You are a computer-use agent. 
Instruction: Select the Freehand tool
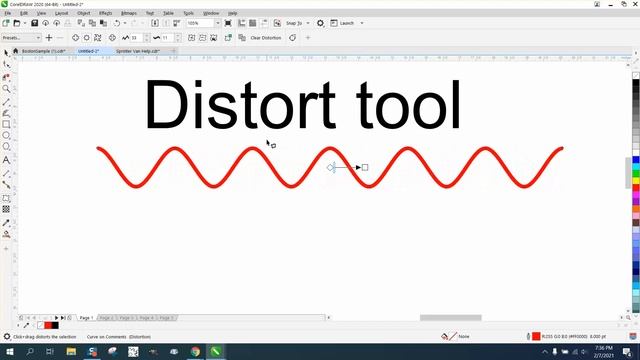click(x=6, y=102)
